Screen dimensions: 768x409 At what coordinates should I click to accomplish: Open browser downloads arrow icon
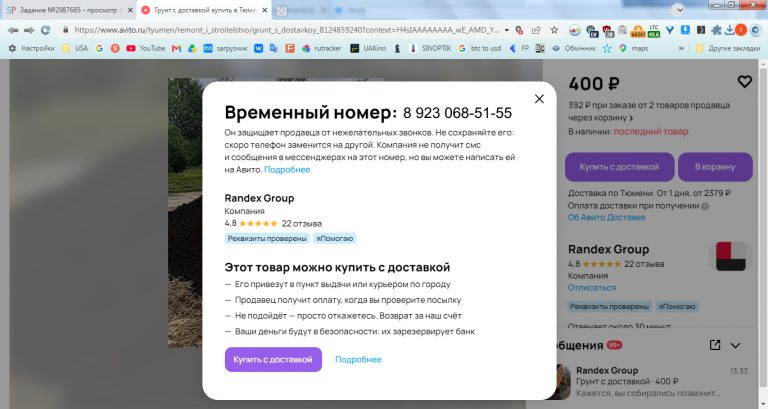point(729,30)
